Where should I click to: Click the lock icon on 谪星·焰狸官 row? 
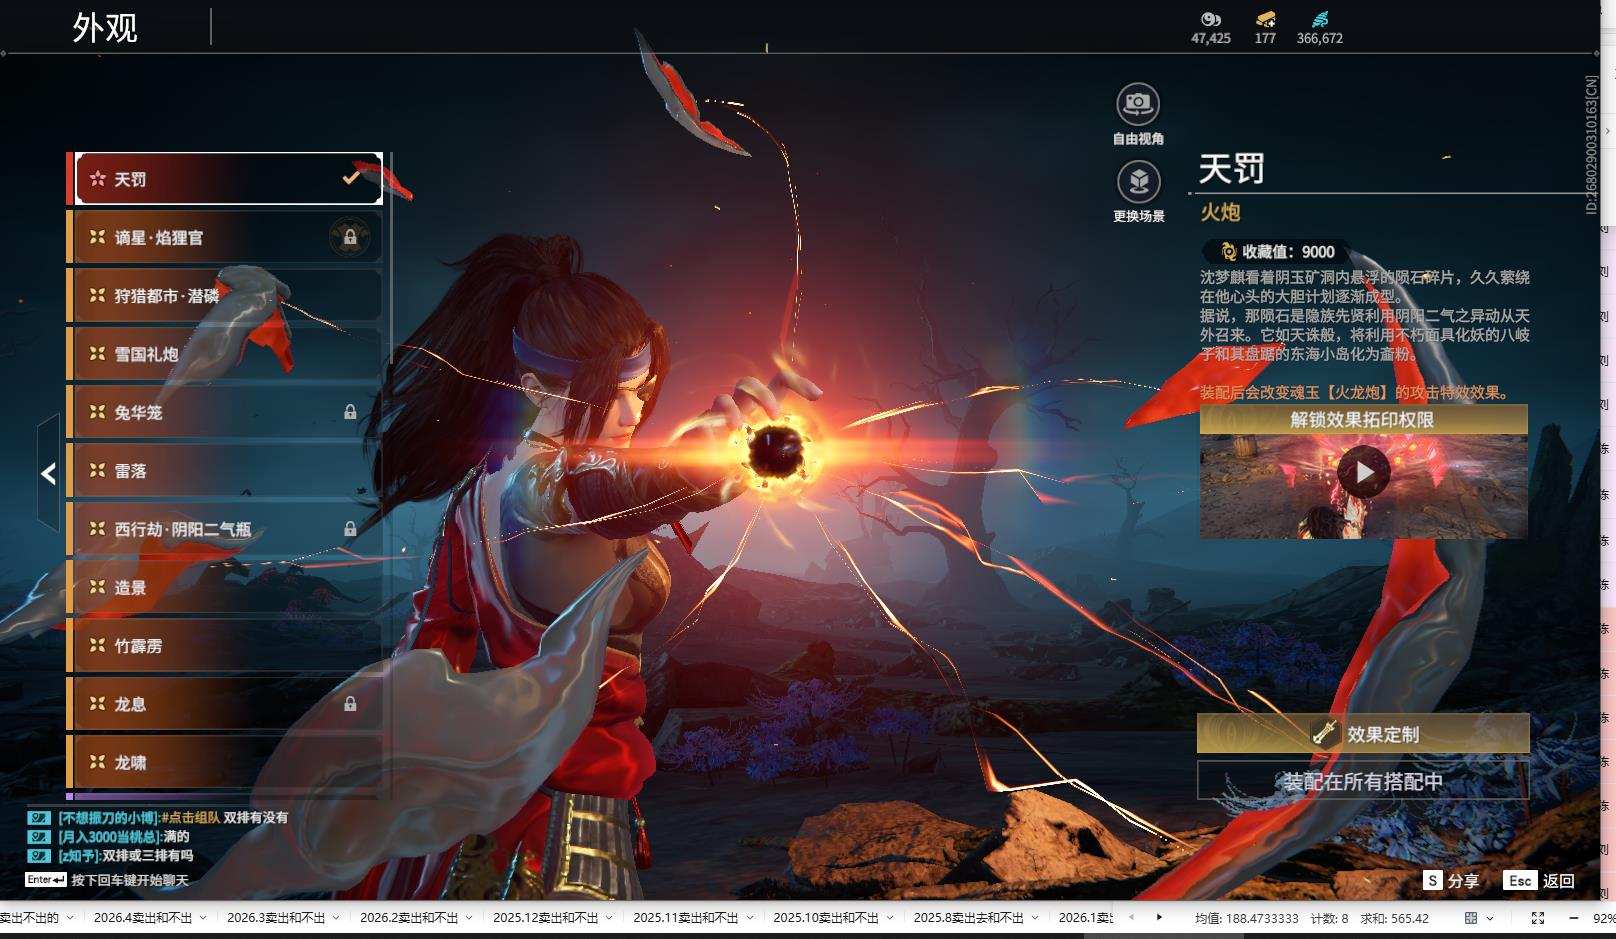[x=350, y=237]
